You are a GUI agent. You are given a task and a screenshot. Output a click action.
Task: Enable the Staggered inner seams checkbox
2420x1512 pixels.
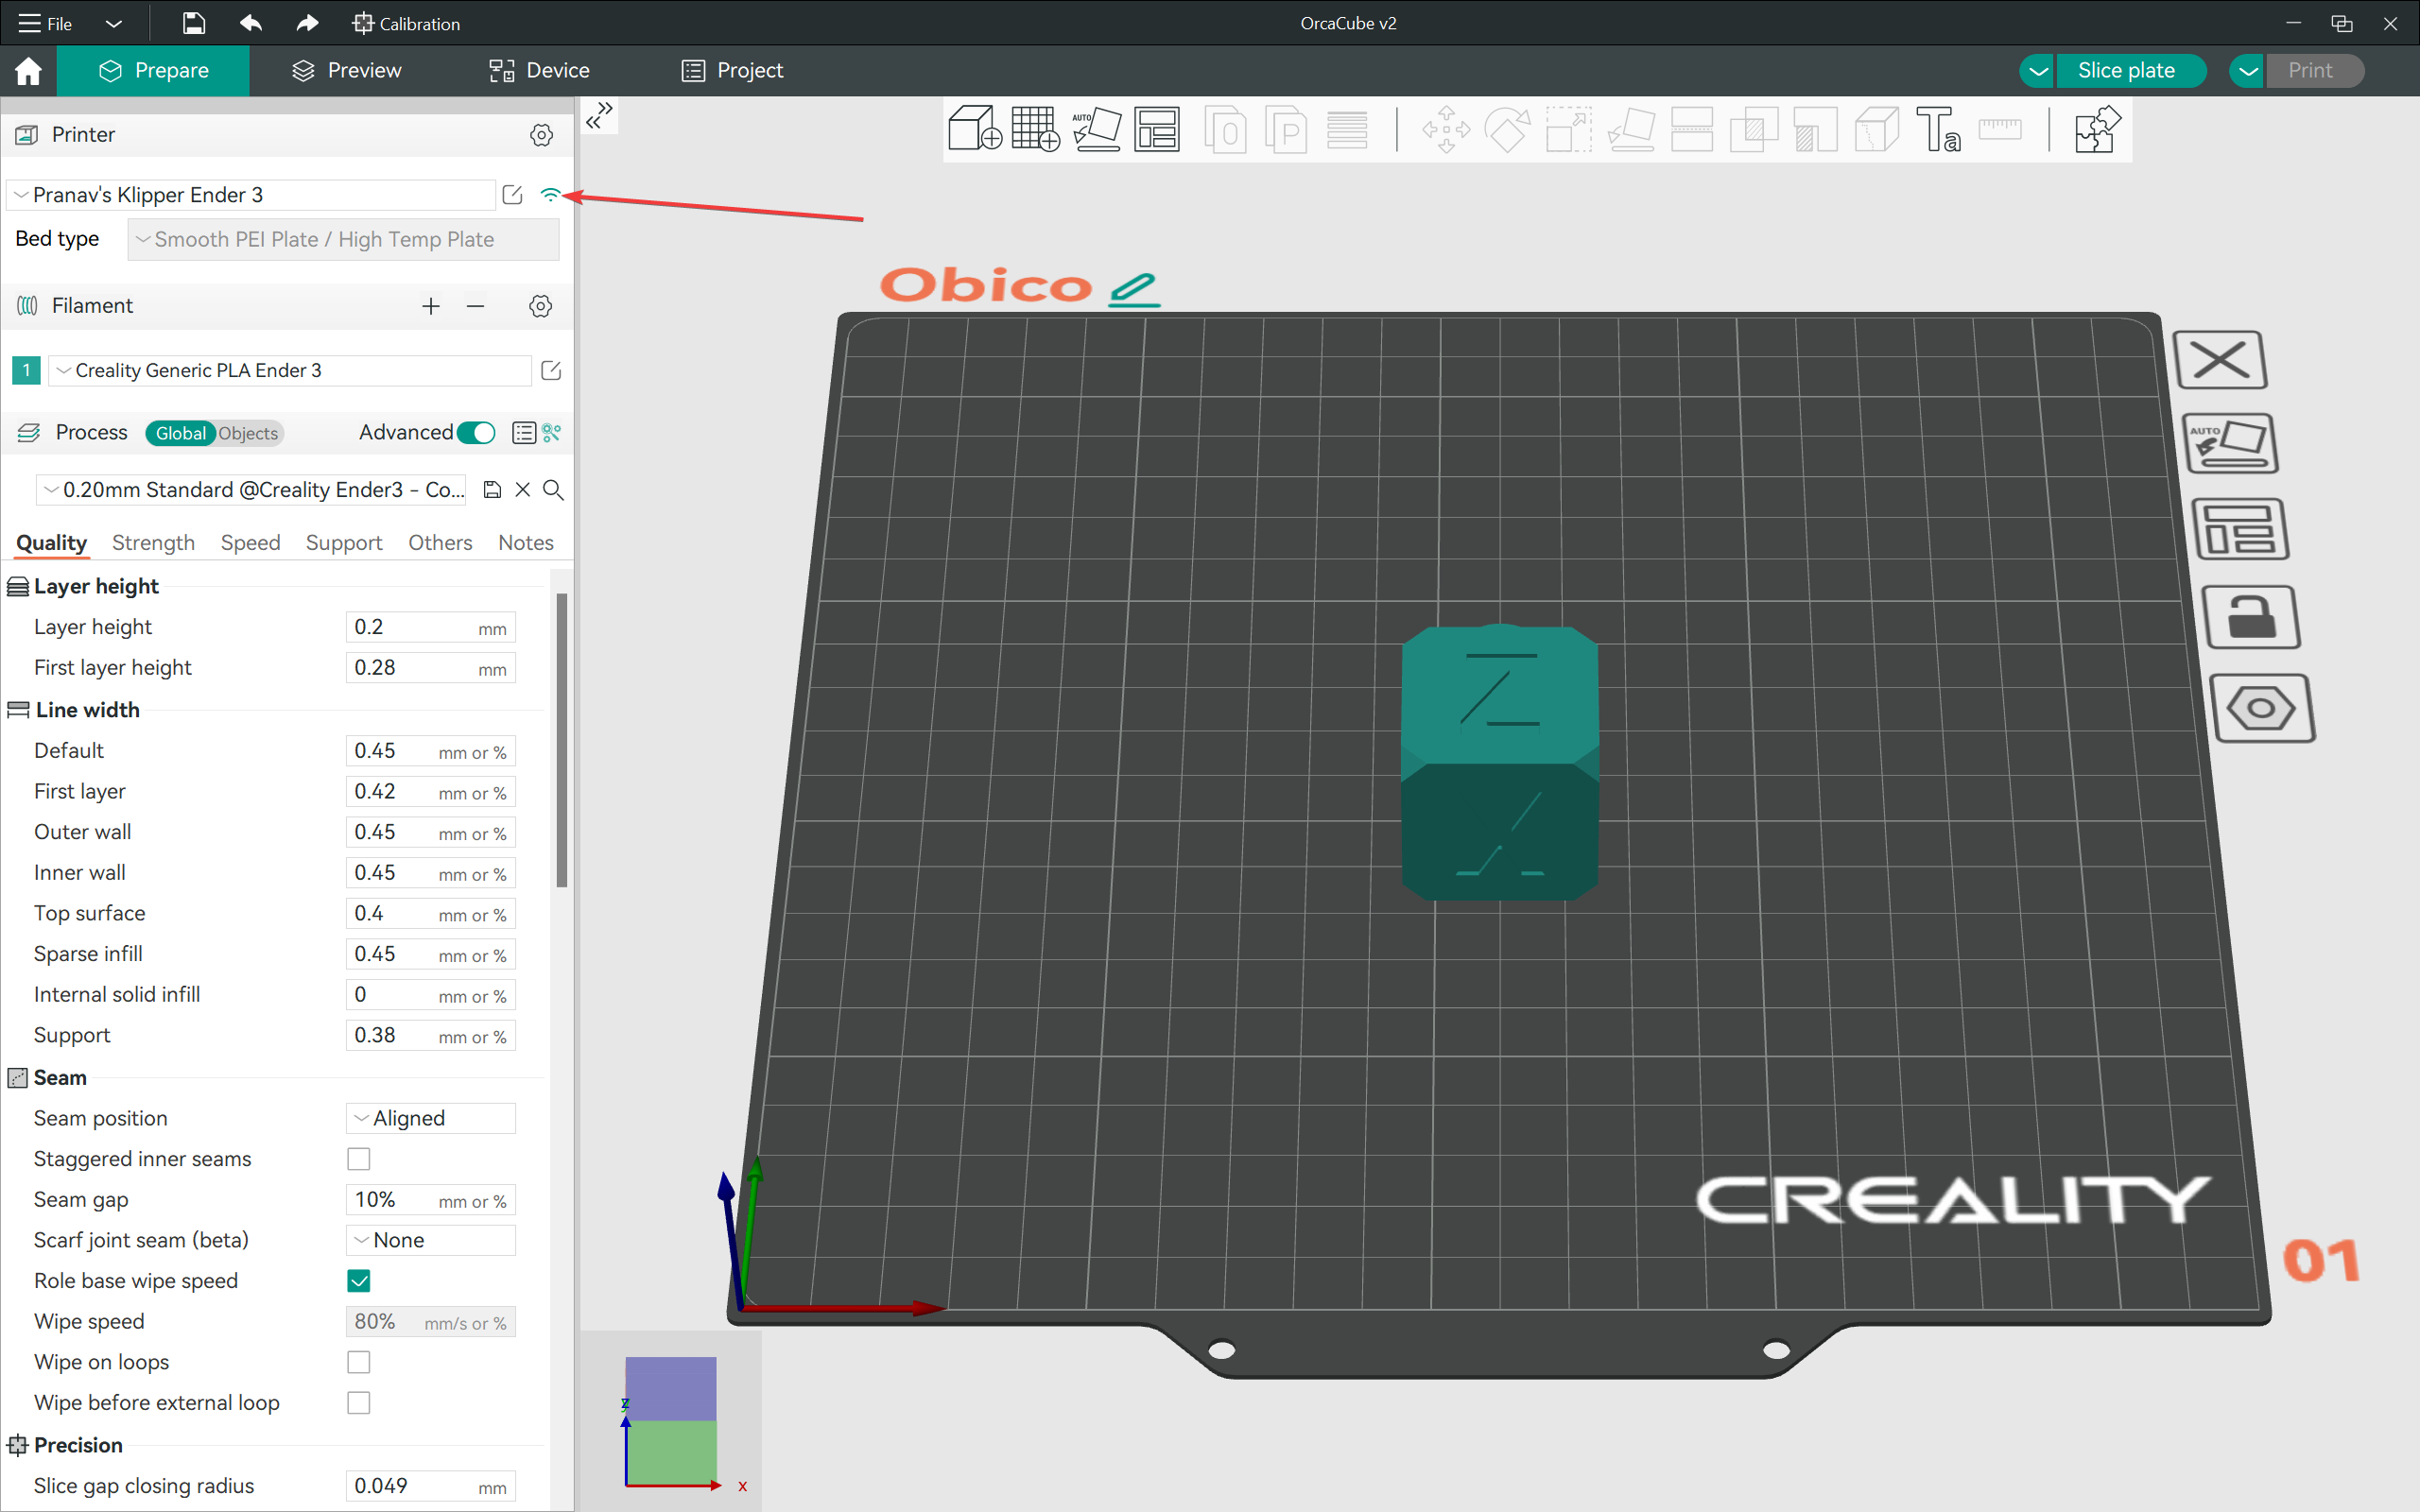[359, 1159]
